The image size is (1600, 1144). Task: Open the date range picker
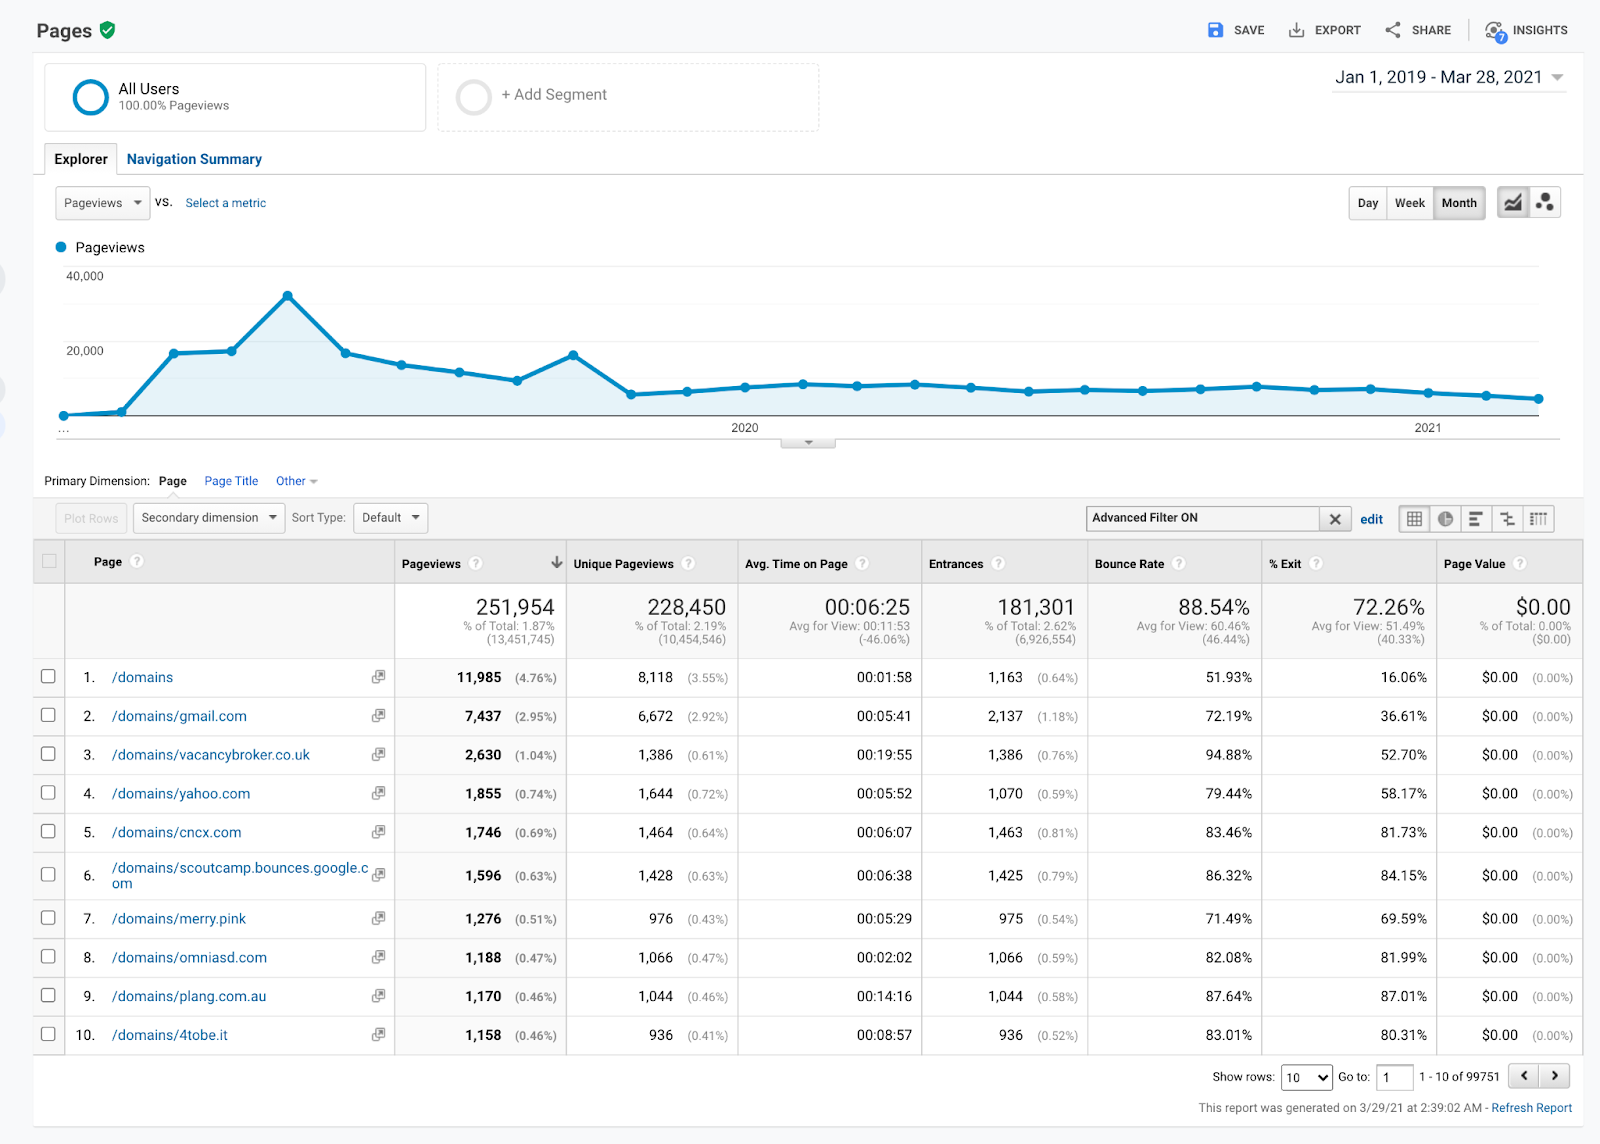tap(1449, 78)
